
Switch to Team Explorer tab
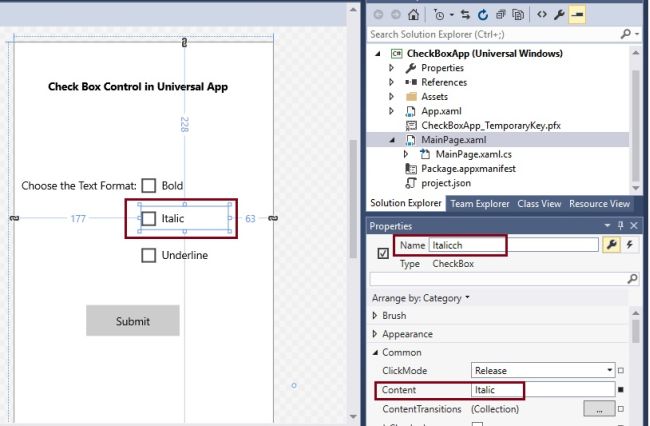pos(480,204)
